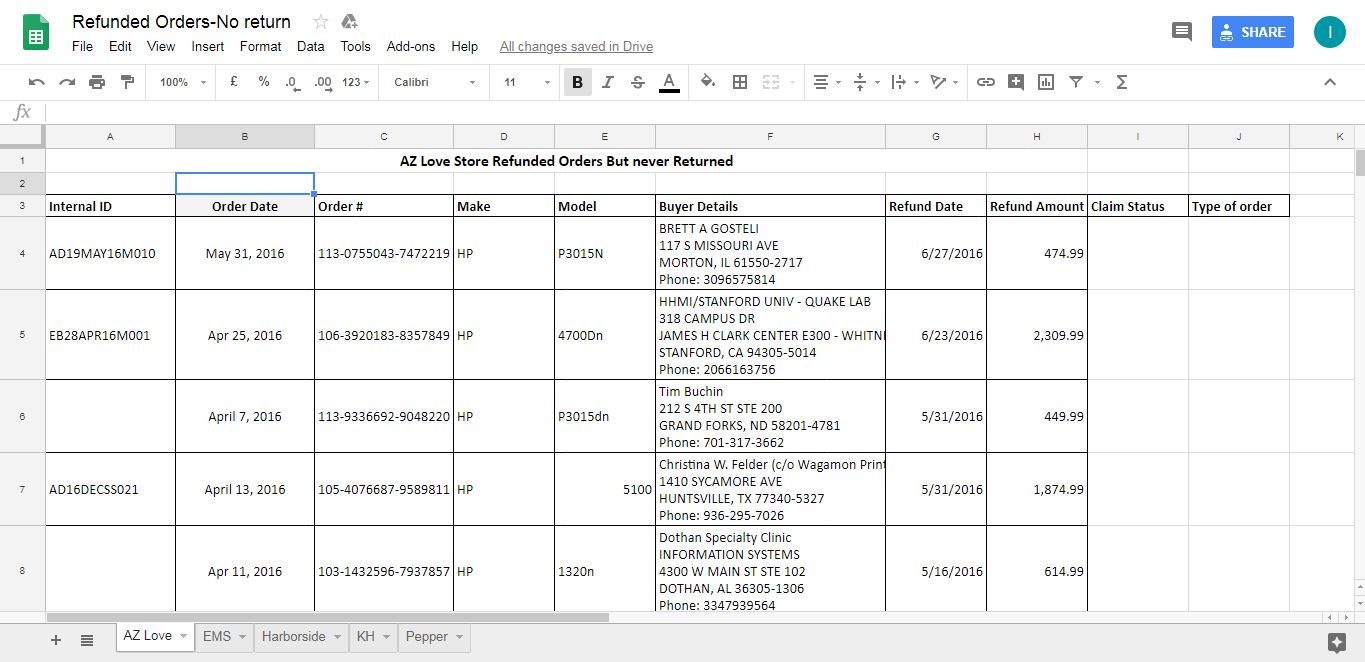This screenshot has height=662, width=1365.
Task: Click the undo arrow
Action: tap(37, 82)
